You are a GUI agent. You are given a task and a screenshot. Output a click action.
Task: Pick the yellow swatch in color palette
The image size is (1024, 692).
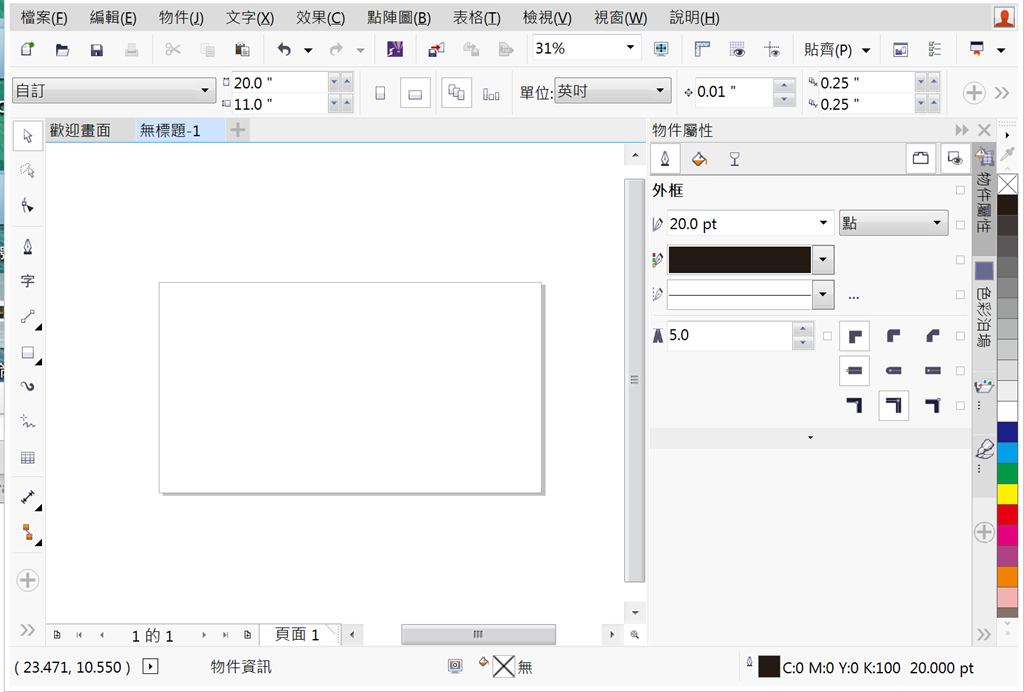coord(1007,493)
